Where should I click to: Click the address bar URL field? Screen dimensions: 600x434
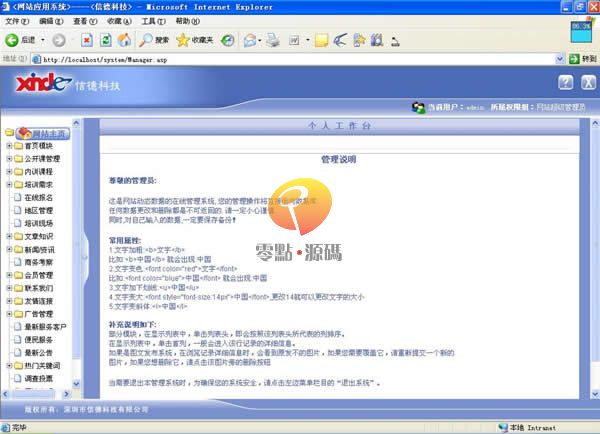tap(298, 59)
